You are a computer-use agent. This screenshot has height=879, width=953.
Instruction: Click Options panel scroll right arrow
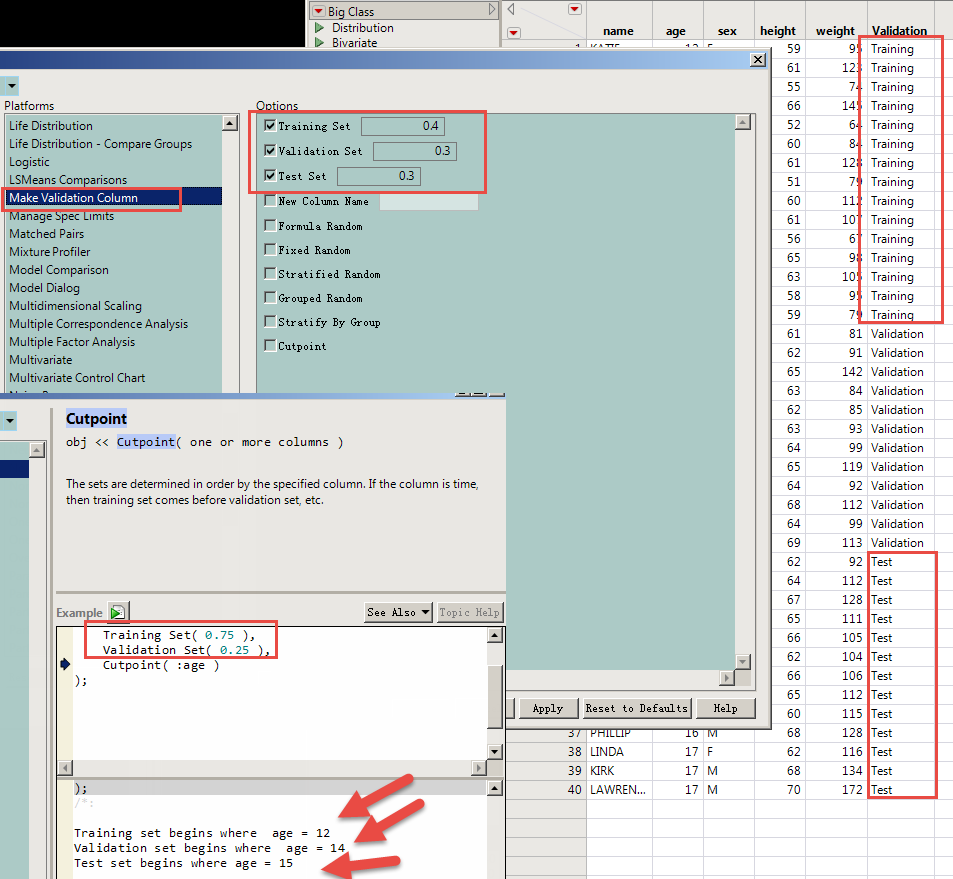tap(727, 677)
